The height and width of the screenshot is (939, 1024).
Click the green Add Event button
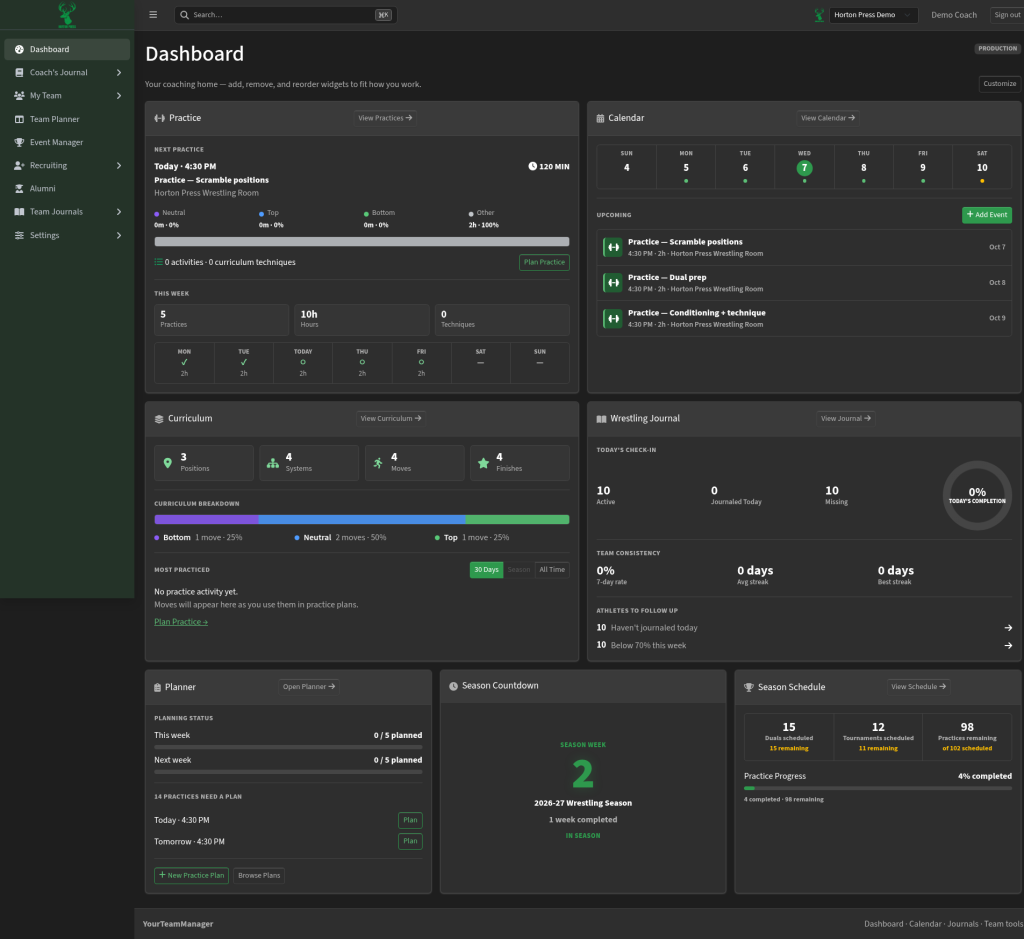tap(986, 215)
